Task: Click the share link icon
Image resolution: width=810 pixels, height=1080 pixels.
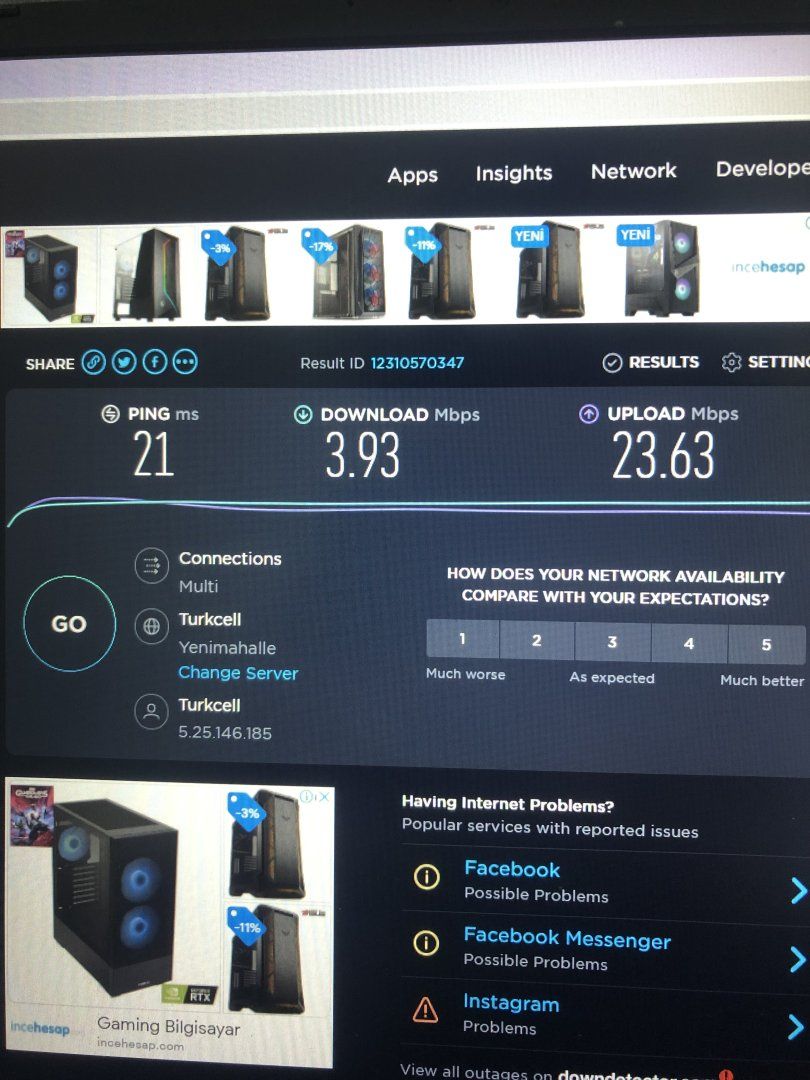Action: [x=94, y=362]
